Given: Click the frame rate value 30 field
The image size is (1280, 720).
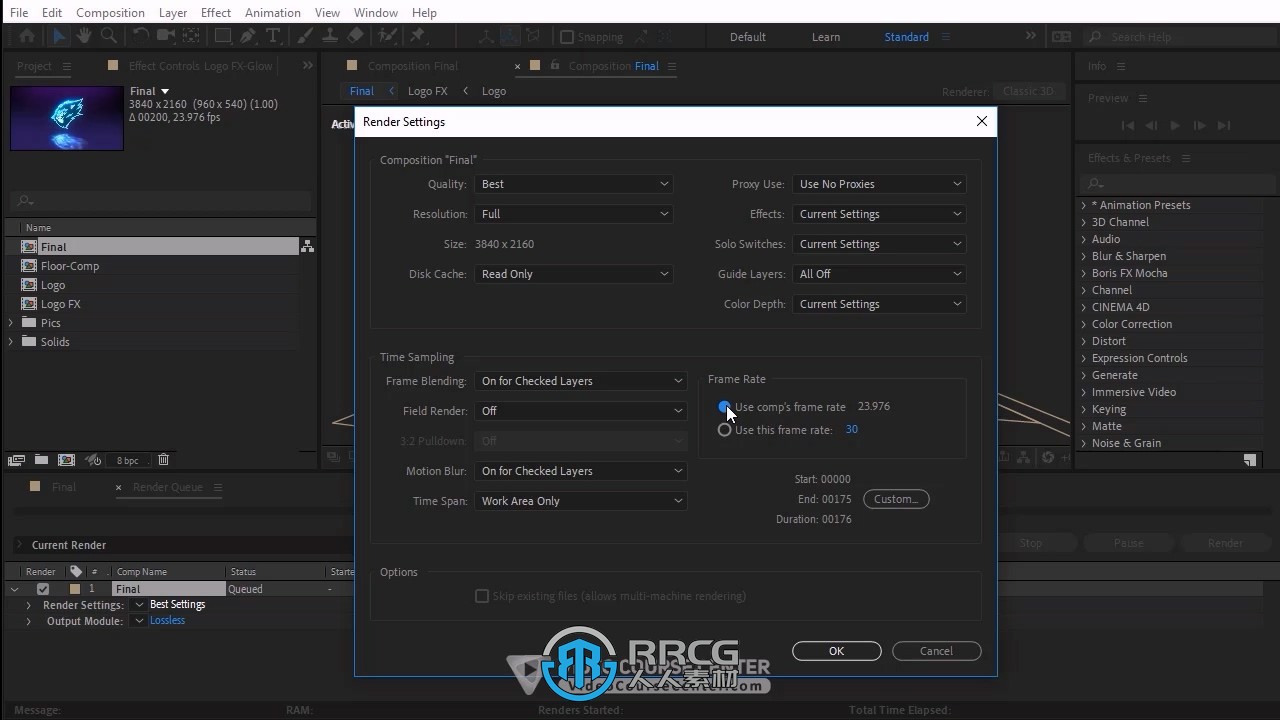Looking at the screenshot, I should point(852,430).
